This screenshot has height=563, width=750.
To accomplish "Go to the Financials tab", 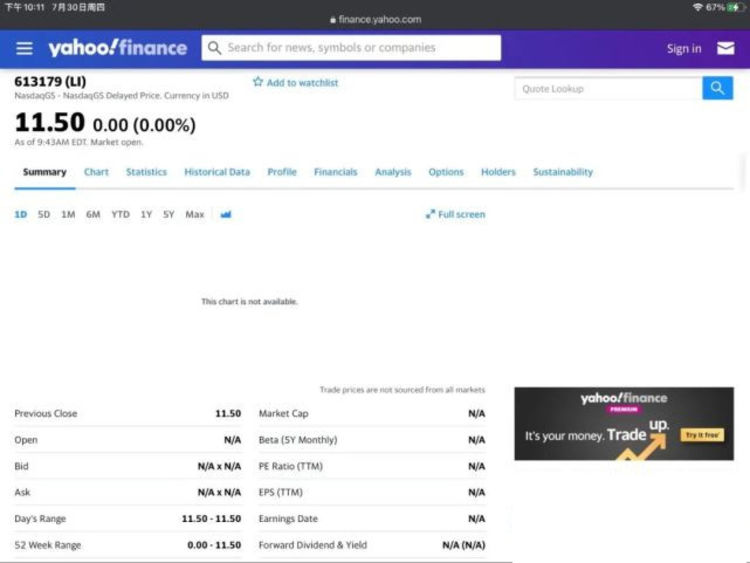I will click(x=335, y=172).
